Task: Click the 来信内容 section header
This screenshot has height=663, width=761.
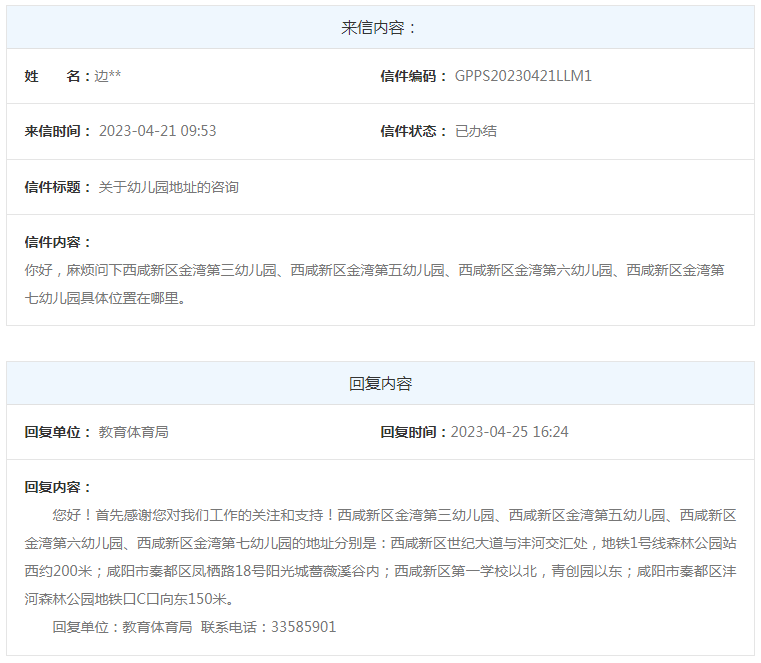Action: (x=379, y=28)
